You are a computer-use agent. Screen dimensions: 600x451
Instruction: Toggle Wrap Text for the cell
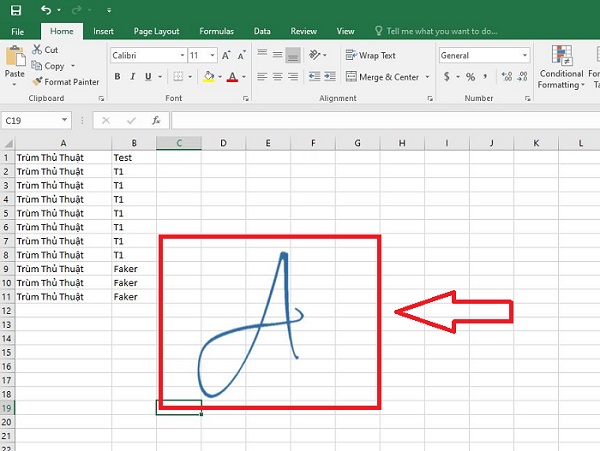click(x=370, y=55)
